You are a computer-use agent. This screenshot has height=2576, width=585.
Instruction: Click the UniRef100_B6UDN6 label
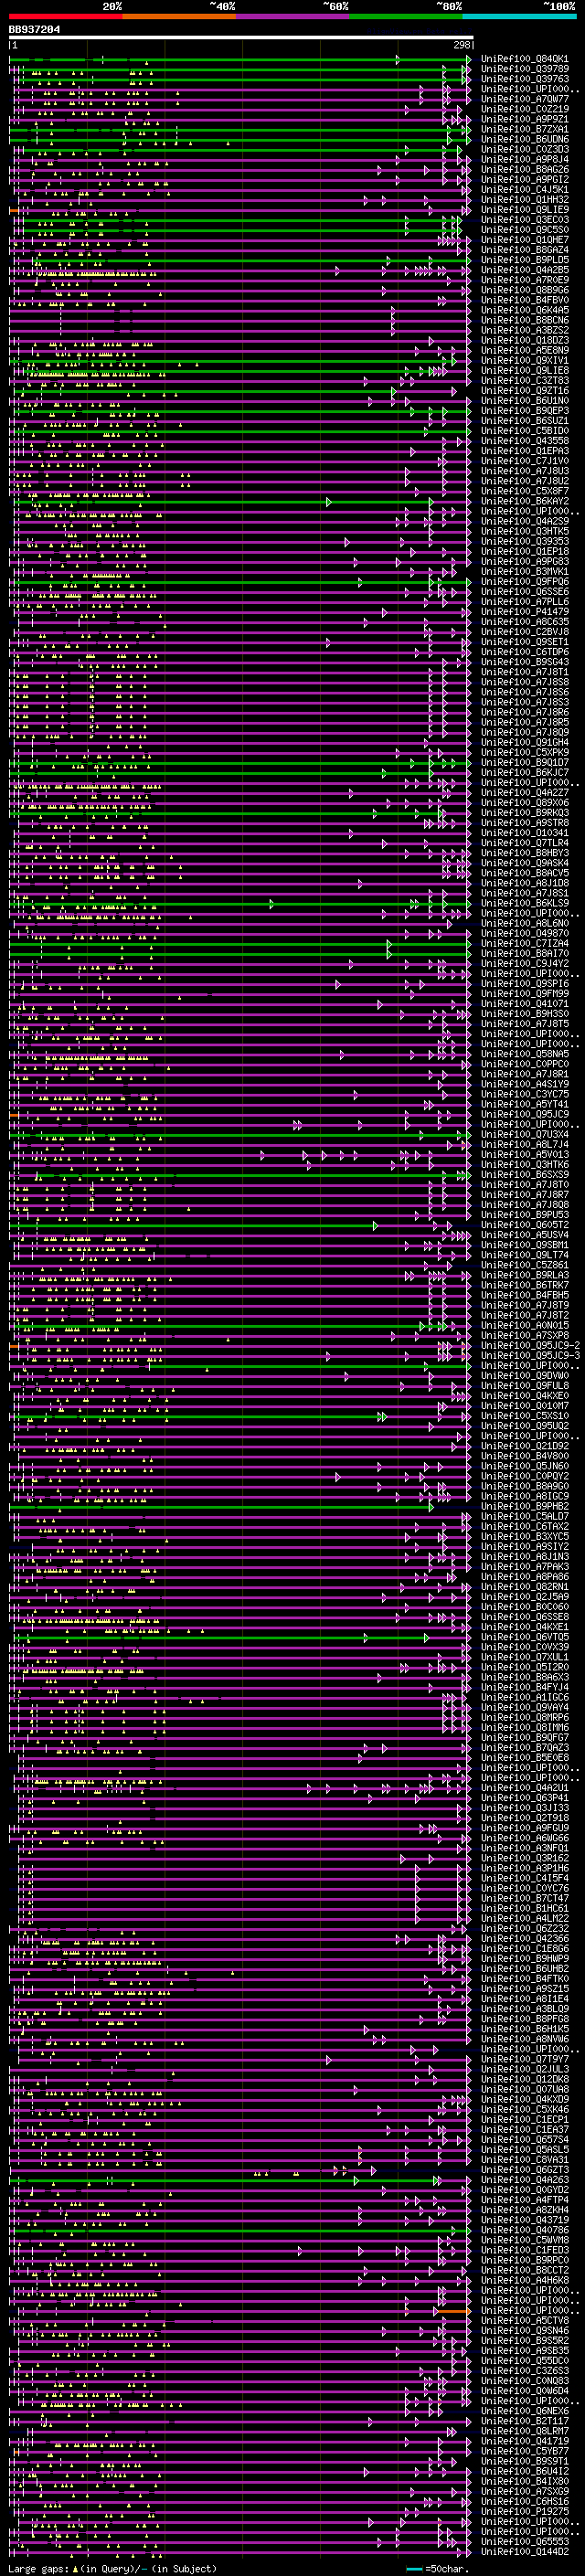click(x=525, y=139)
